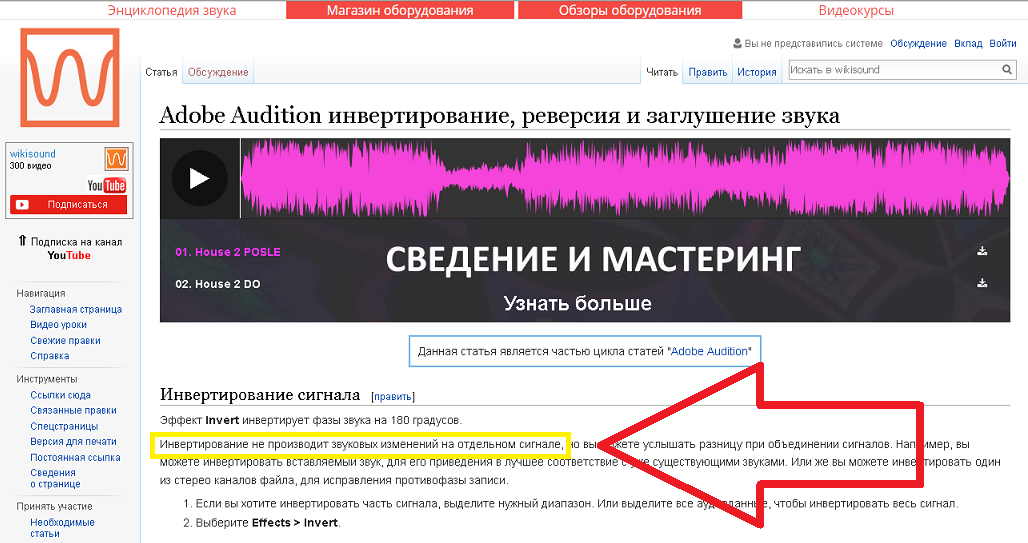
Task: Open Необходимые статьи link
Action: click(62, 528)
